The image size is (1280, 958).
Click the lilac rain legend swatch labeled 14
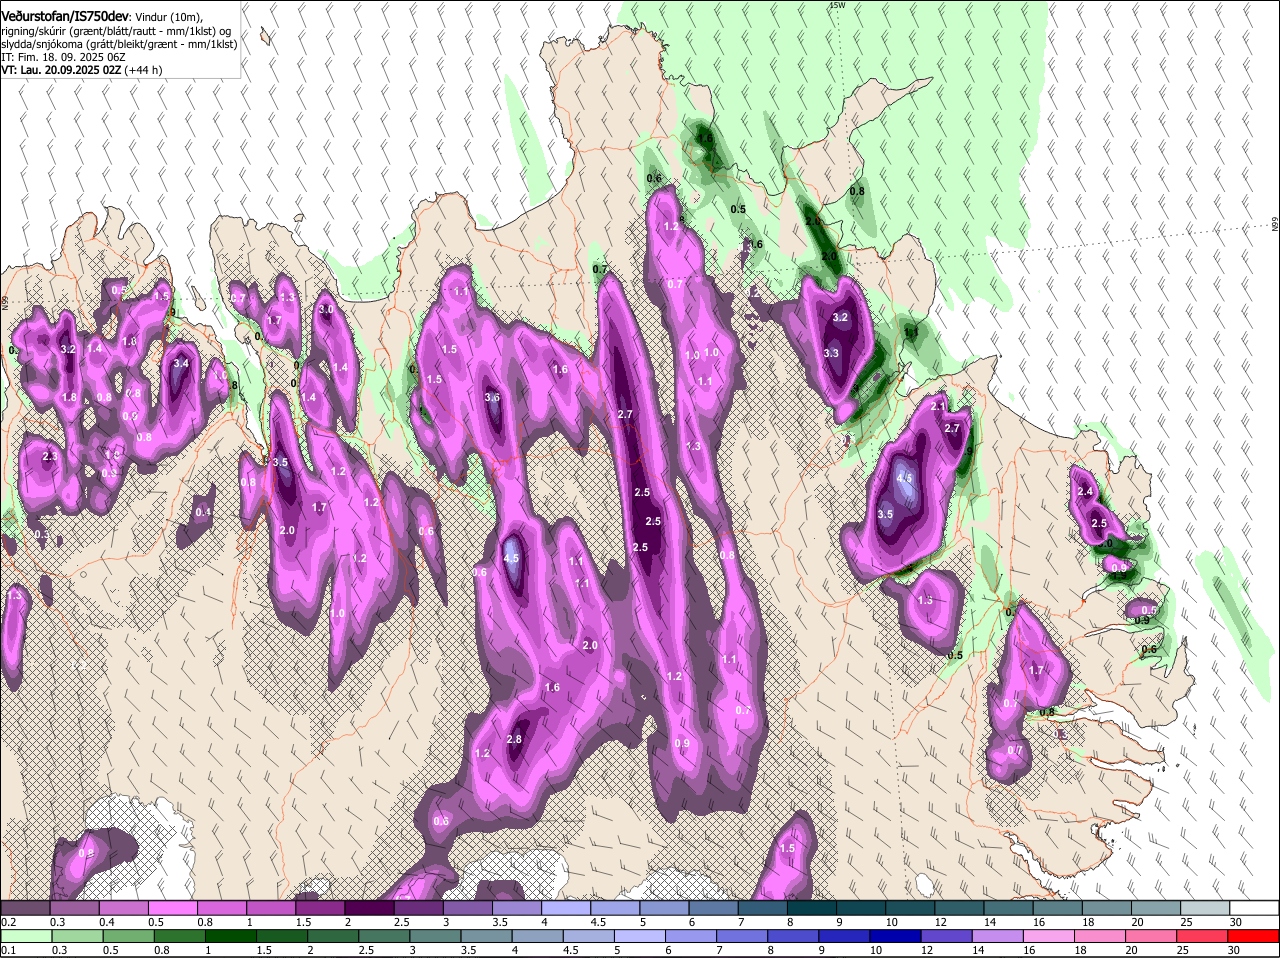coord(997,936)
